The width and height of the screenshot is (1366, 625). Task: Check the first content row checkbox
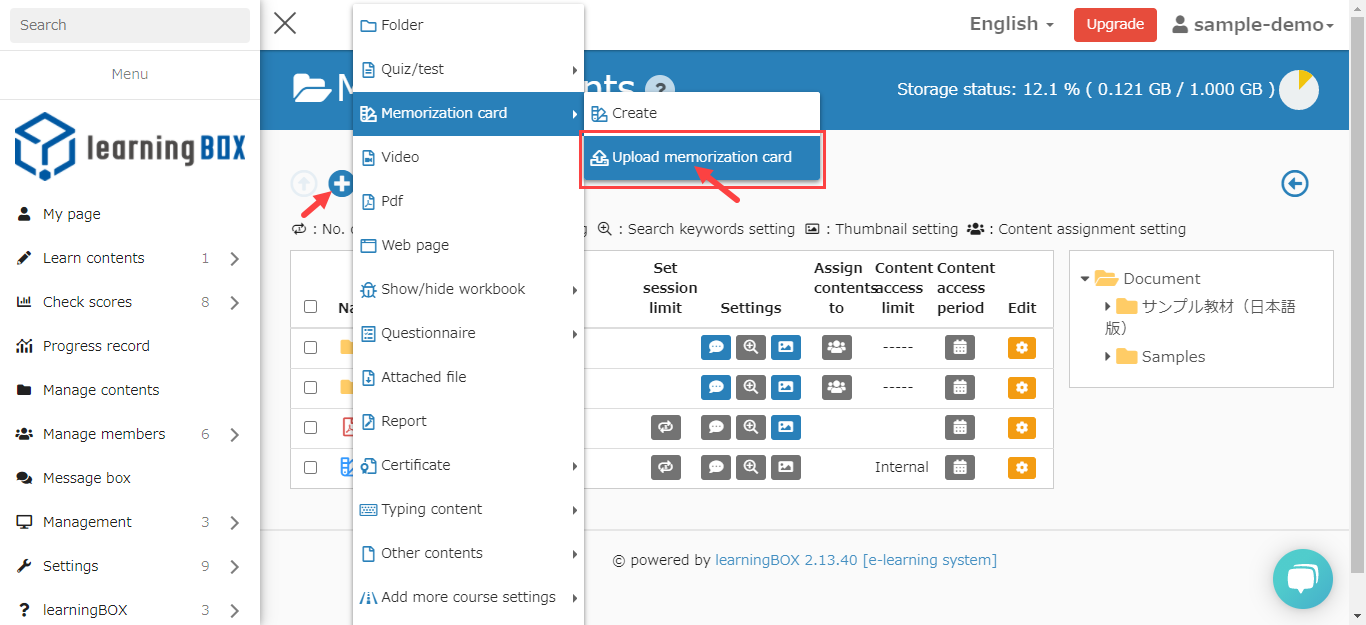click(x=310, y=348)
